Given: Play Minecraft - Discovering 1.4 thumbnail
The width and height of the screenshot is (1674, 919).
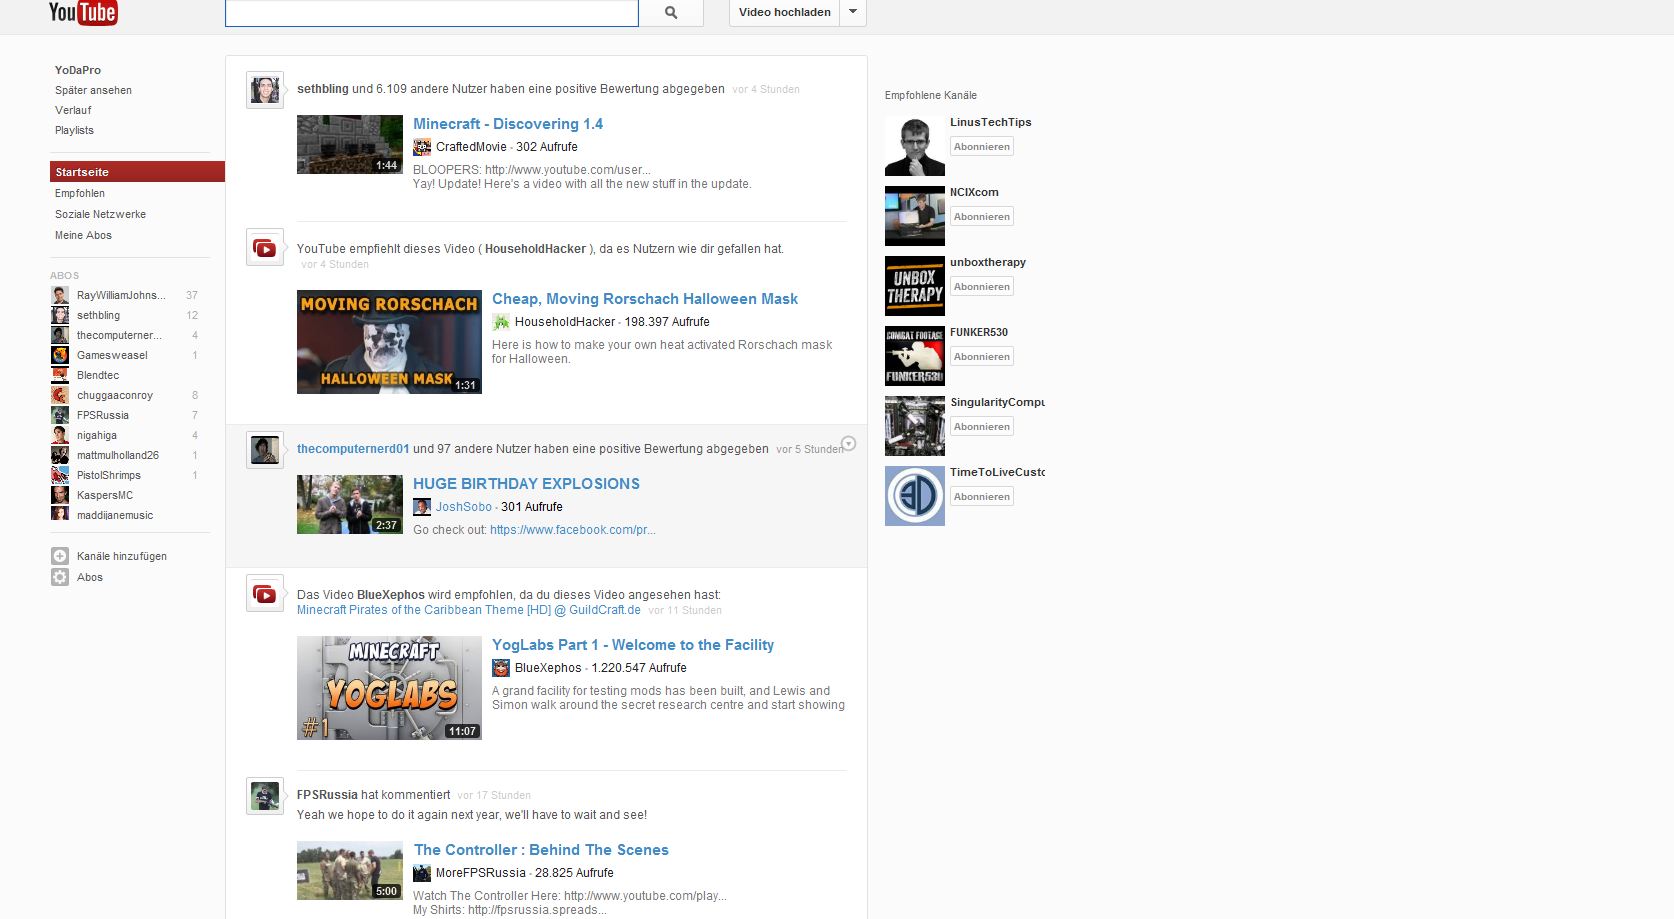Looking at the screenshot, I should tap(350, 144).
